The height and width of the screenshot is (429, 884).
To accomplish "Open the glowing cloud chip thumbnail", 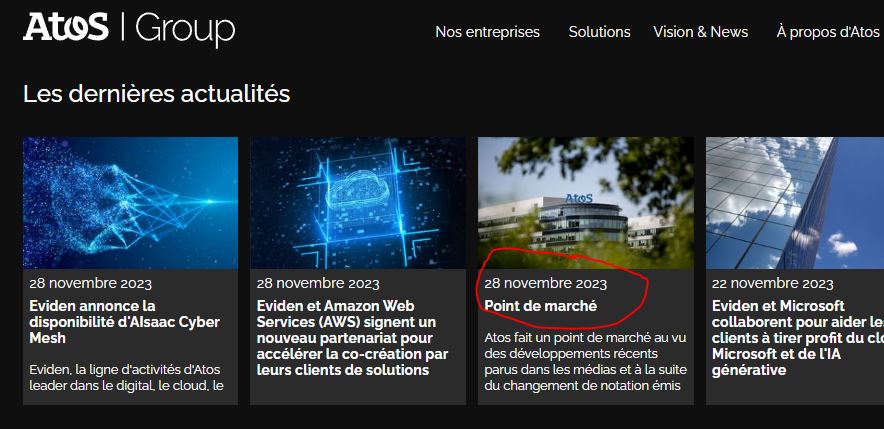I will click(358, 203).
